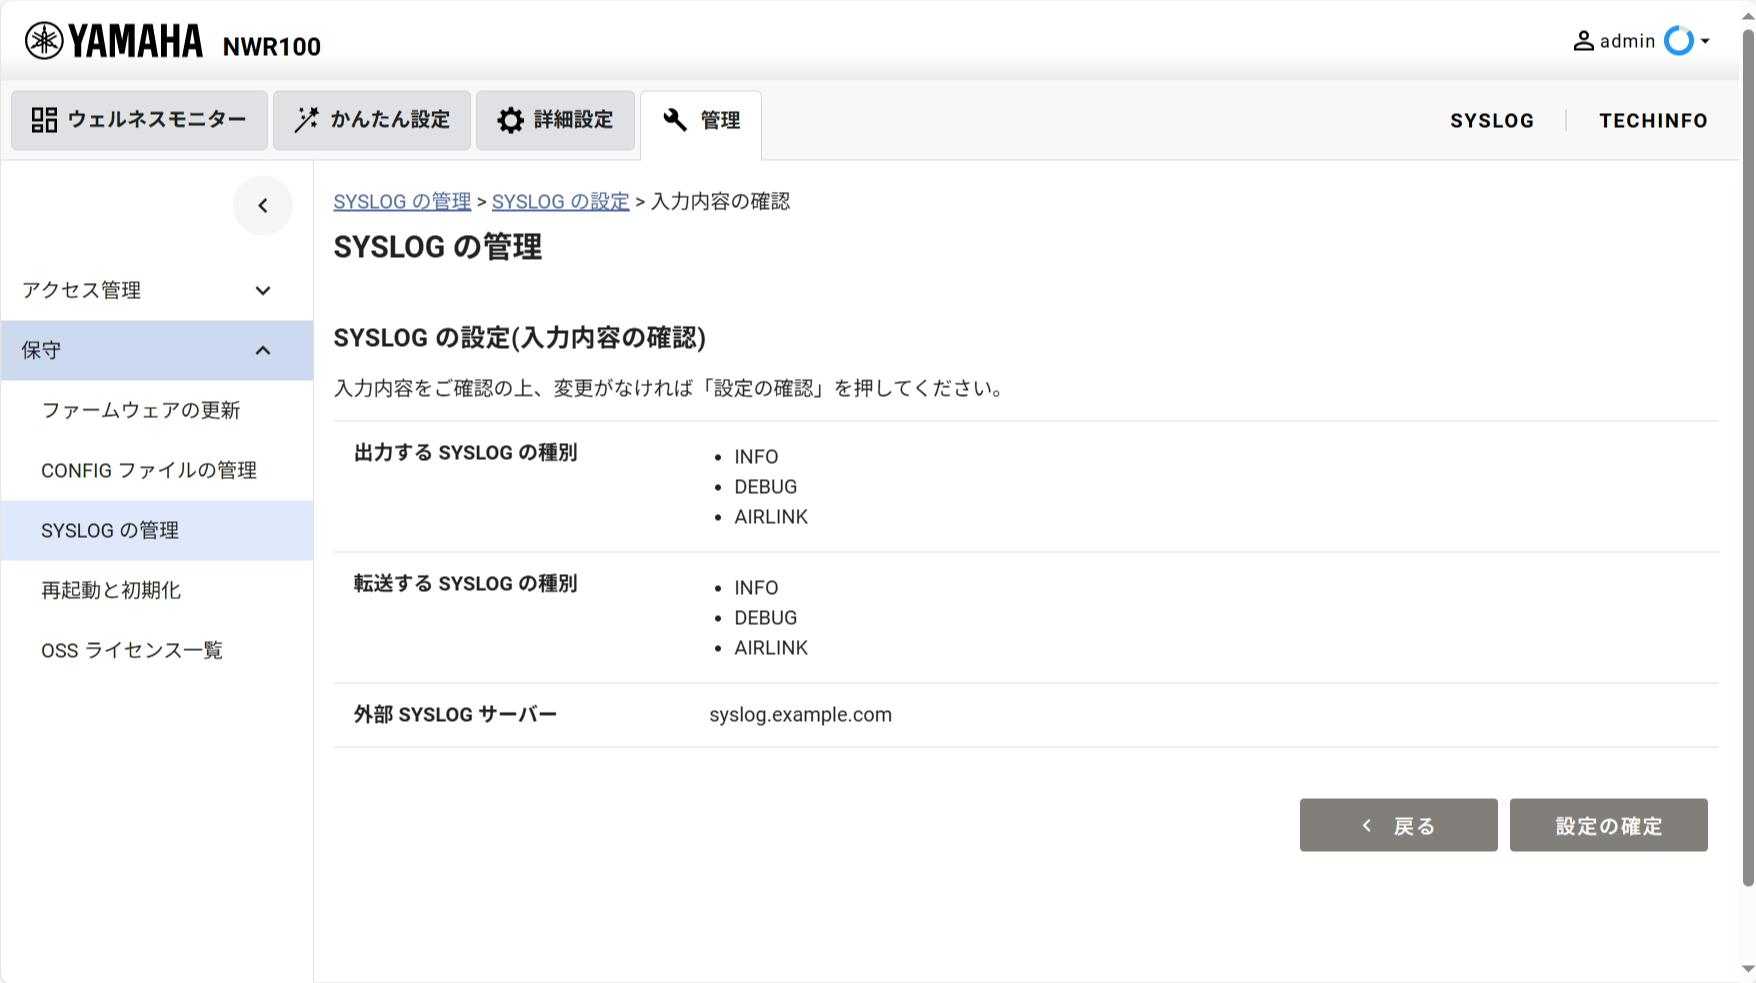This screenshot has height=983, width=1756.
Task: Open TECHINFO in the top-right header
Action: click(1653, 121)
